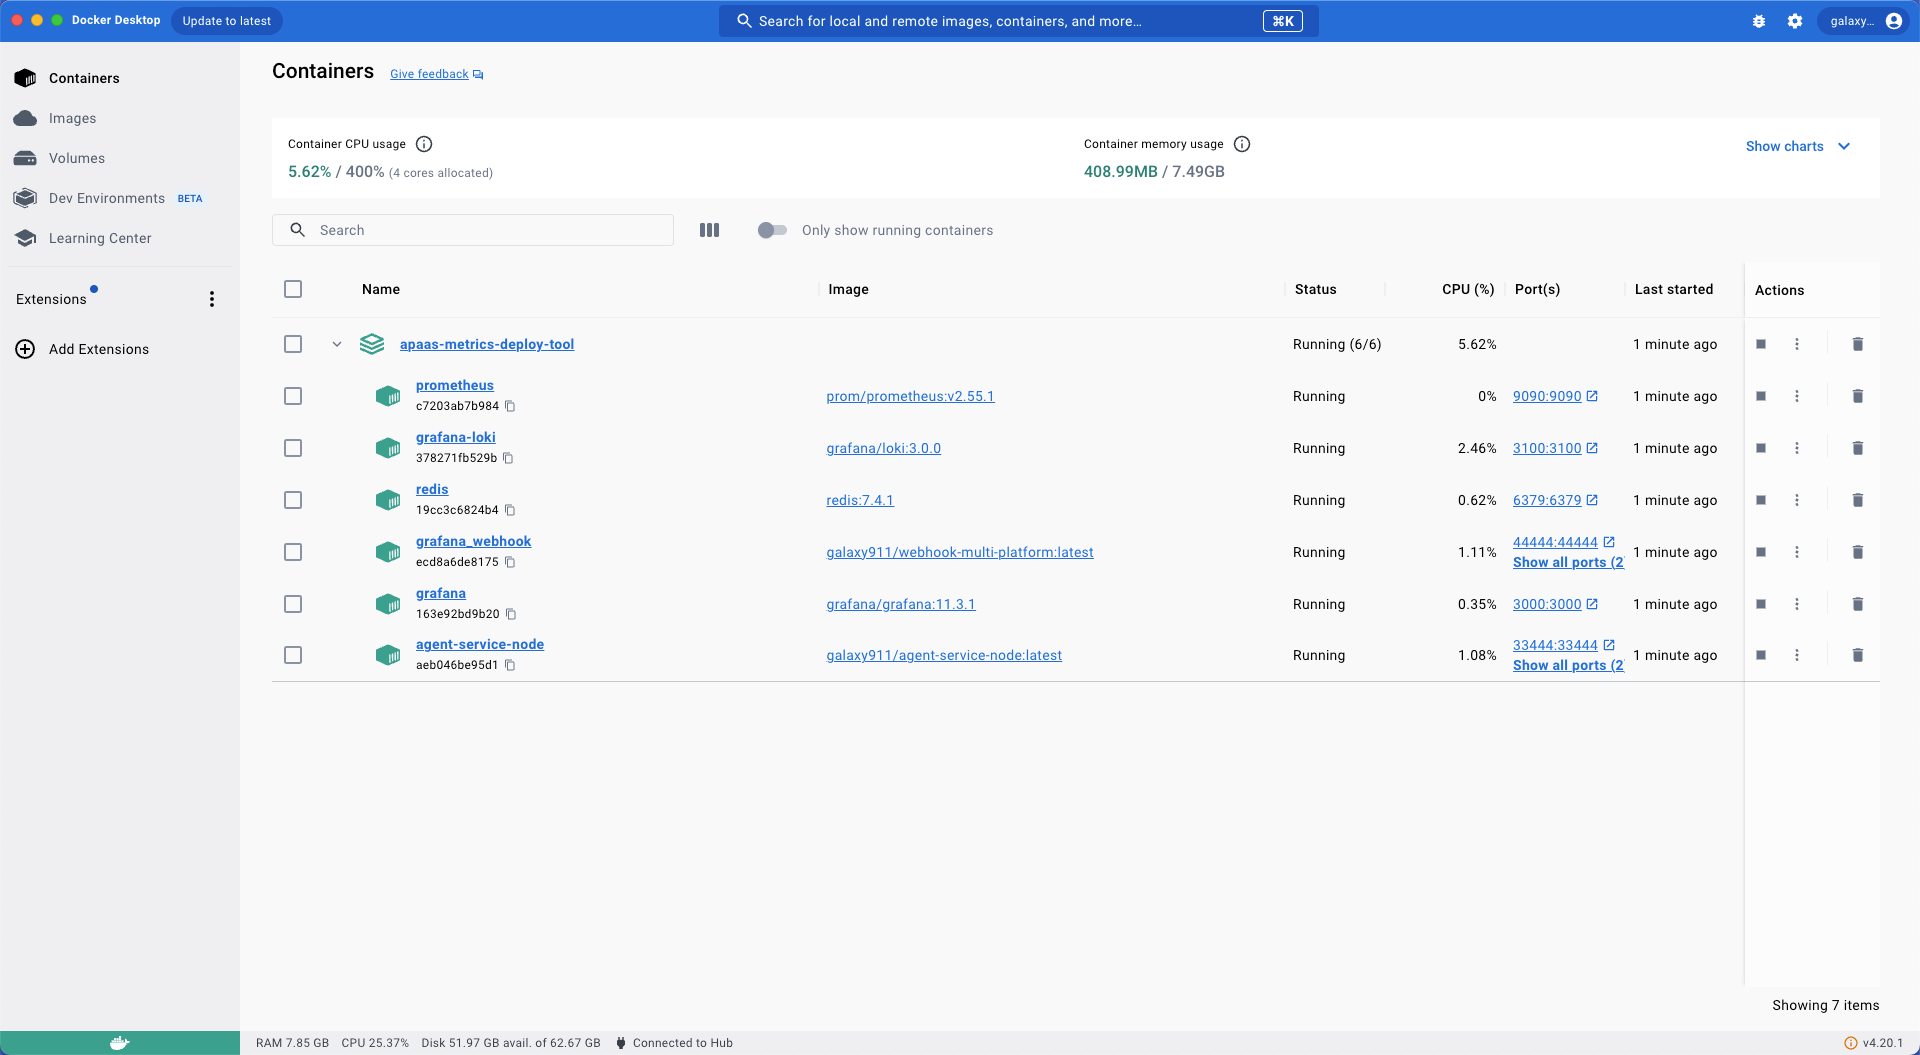Open more actions for apaas-metrics-deploy-tool stack
The height and width of the screenshot is (1055, 1920).
(1797, 344)
